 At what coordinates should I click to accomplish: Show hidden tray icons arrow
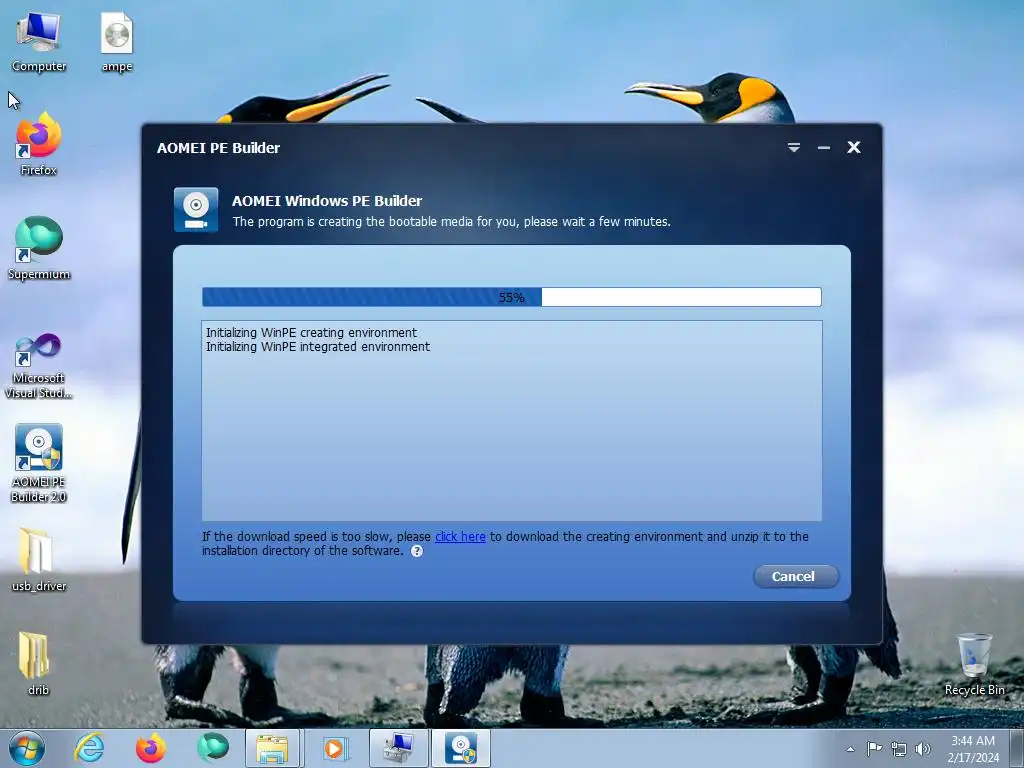pos(850,749)
